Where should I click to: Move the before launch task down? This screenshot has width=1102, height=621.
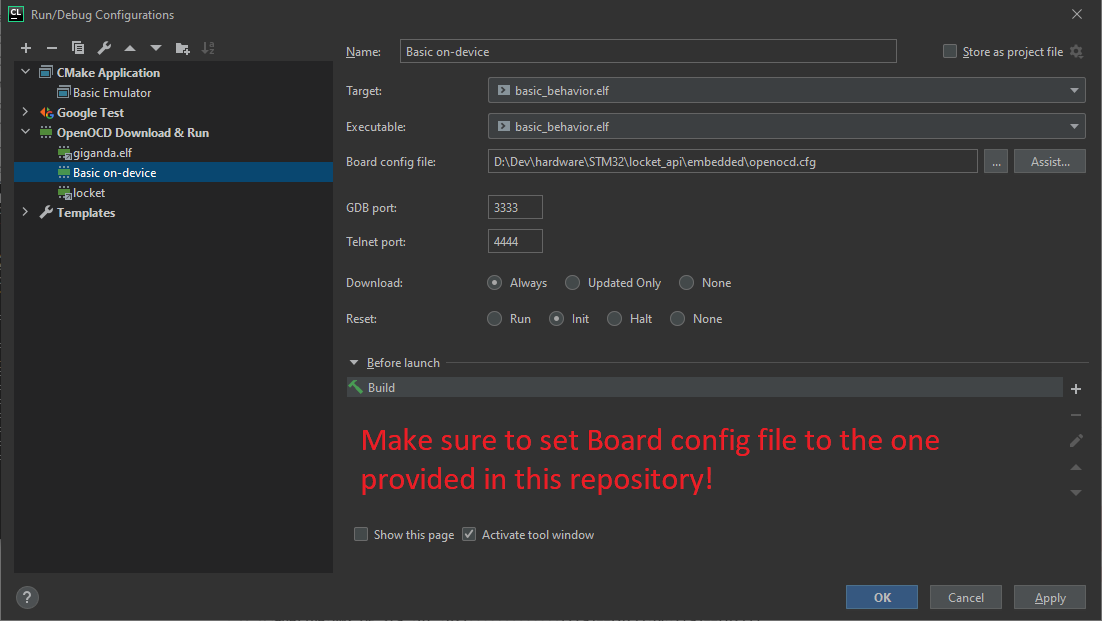click(x=1076, y=493)
